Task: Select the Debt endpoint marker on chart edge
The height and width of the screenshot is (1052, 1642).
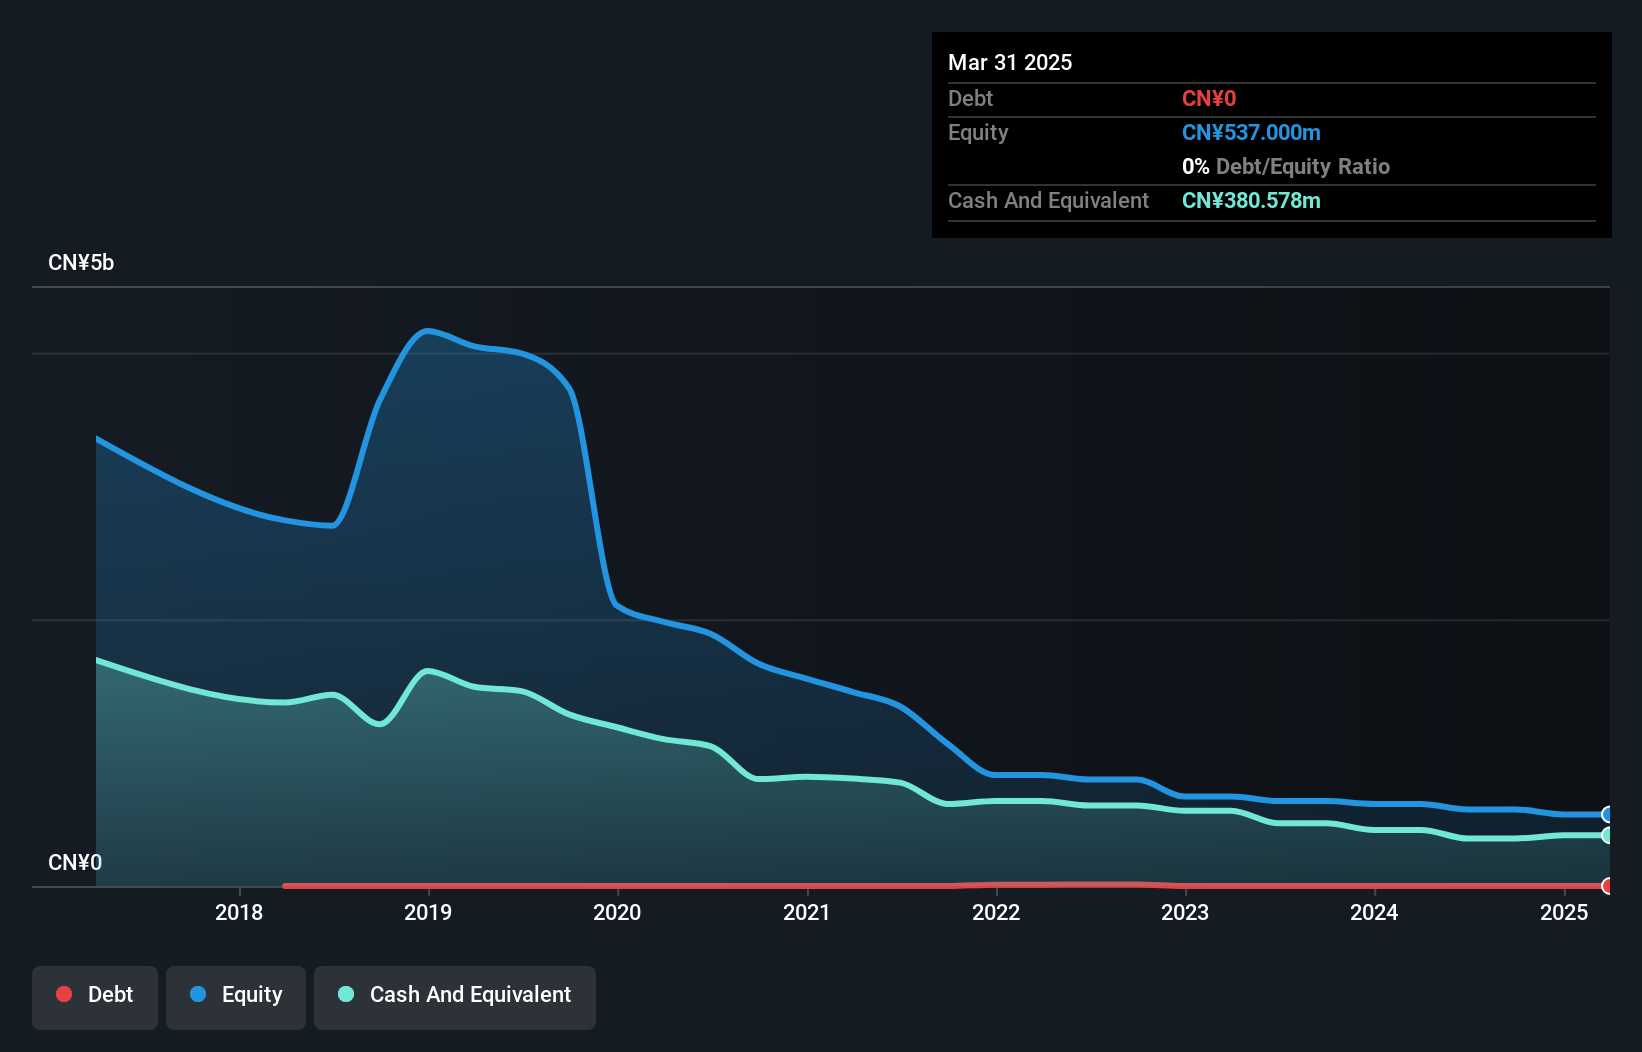Action: (1607, 886)
